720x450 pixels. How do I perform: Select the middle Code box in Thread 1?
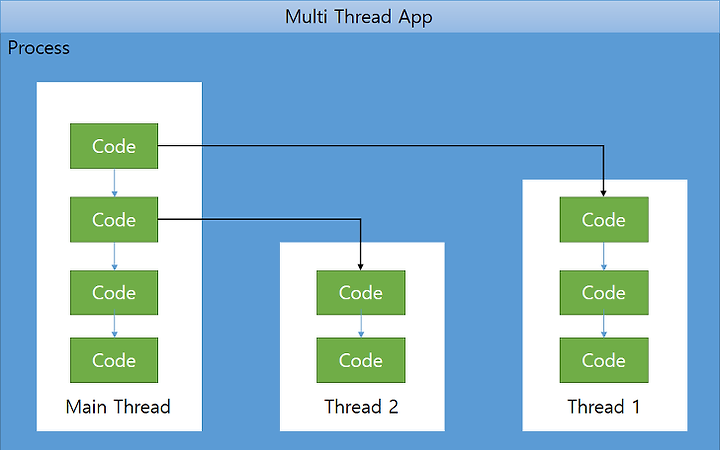604,292
